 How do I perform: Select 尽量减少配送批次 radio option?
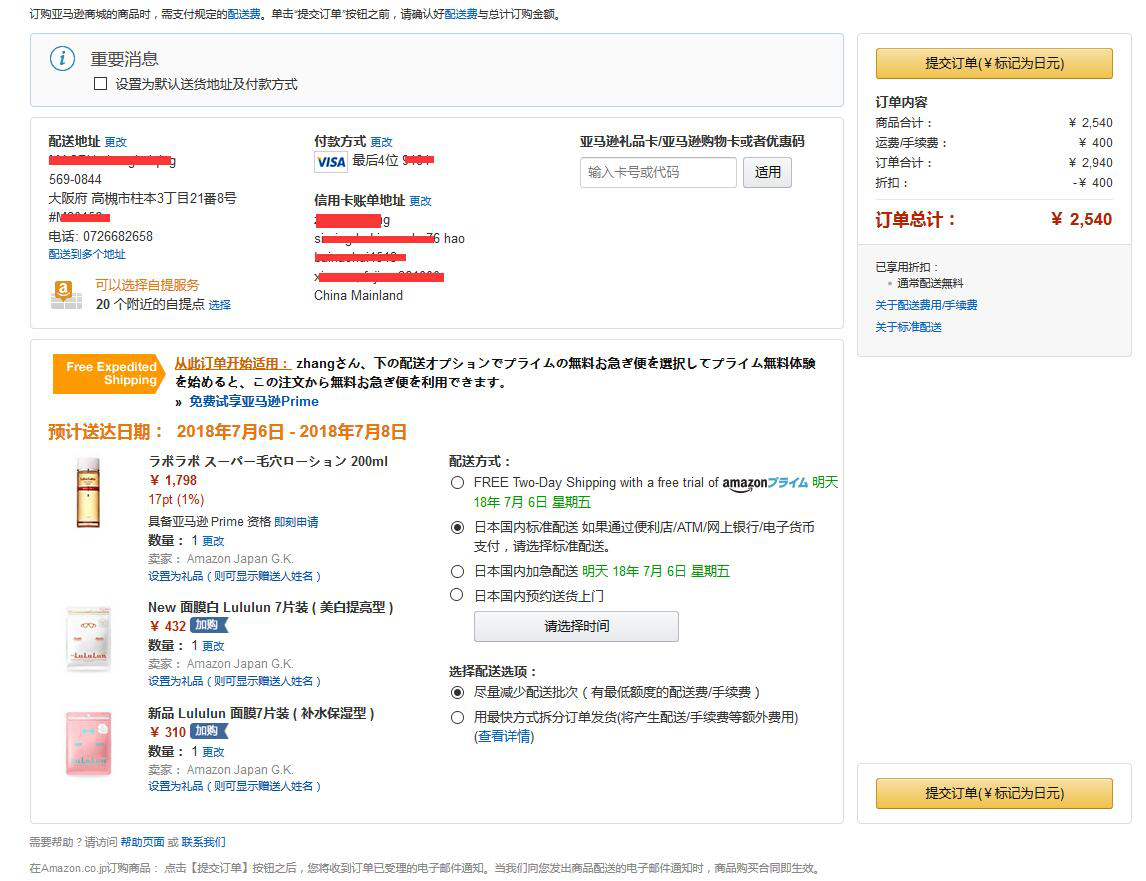(x=458, y=692)
